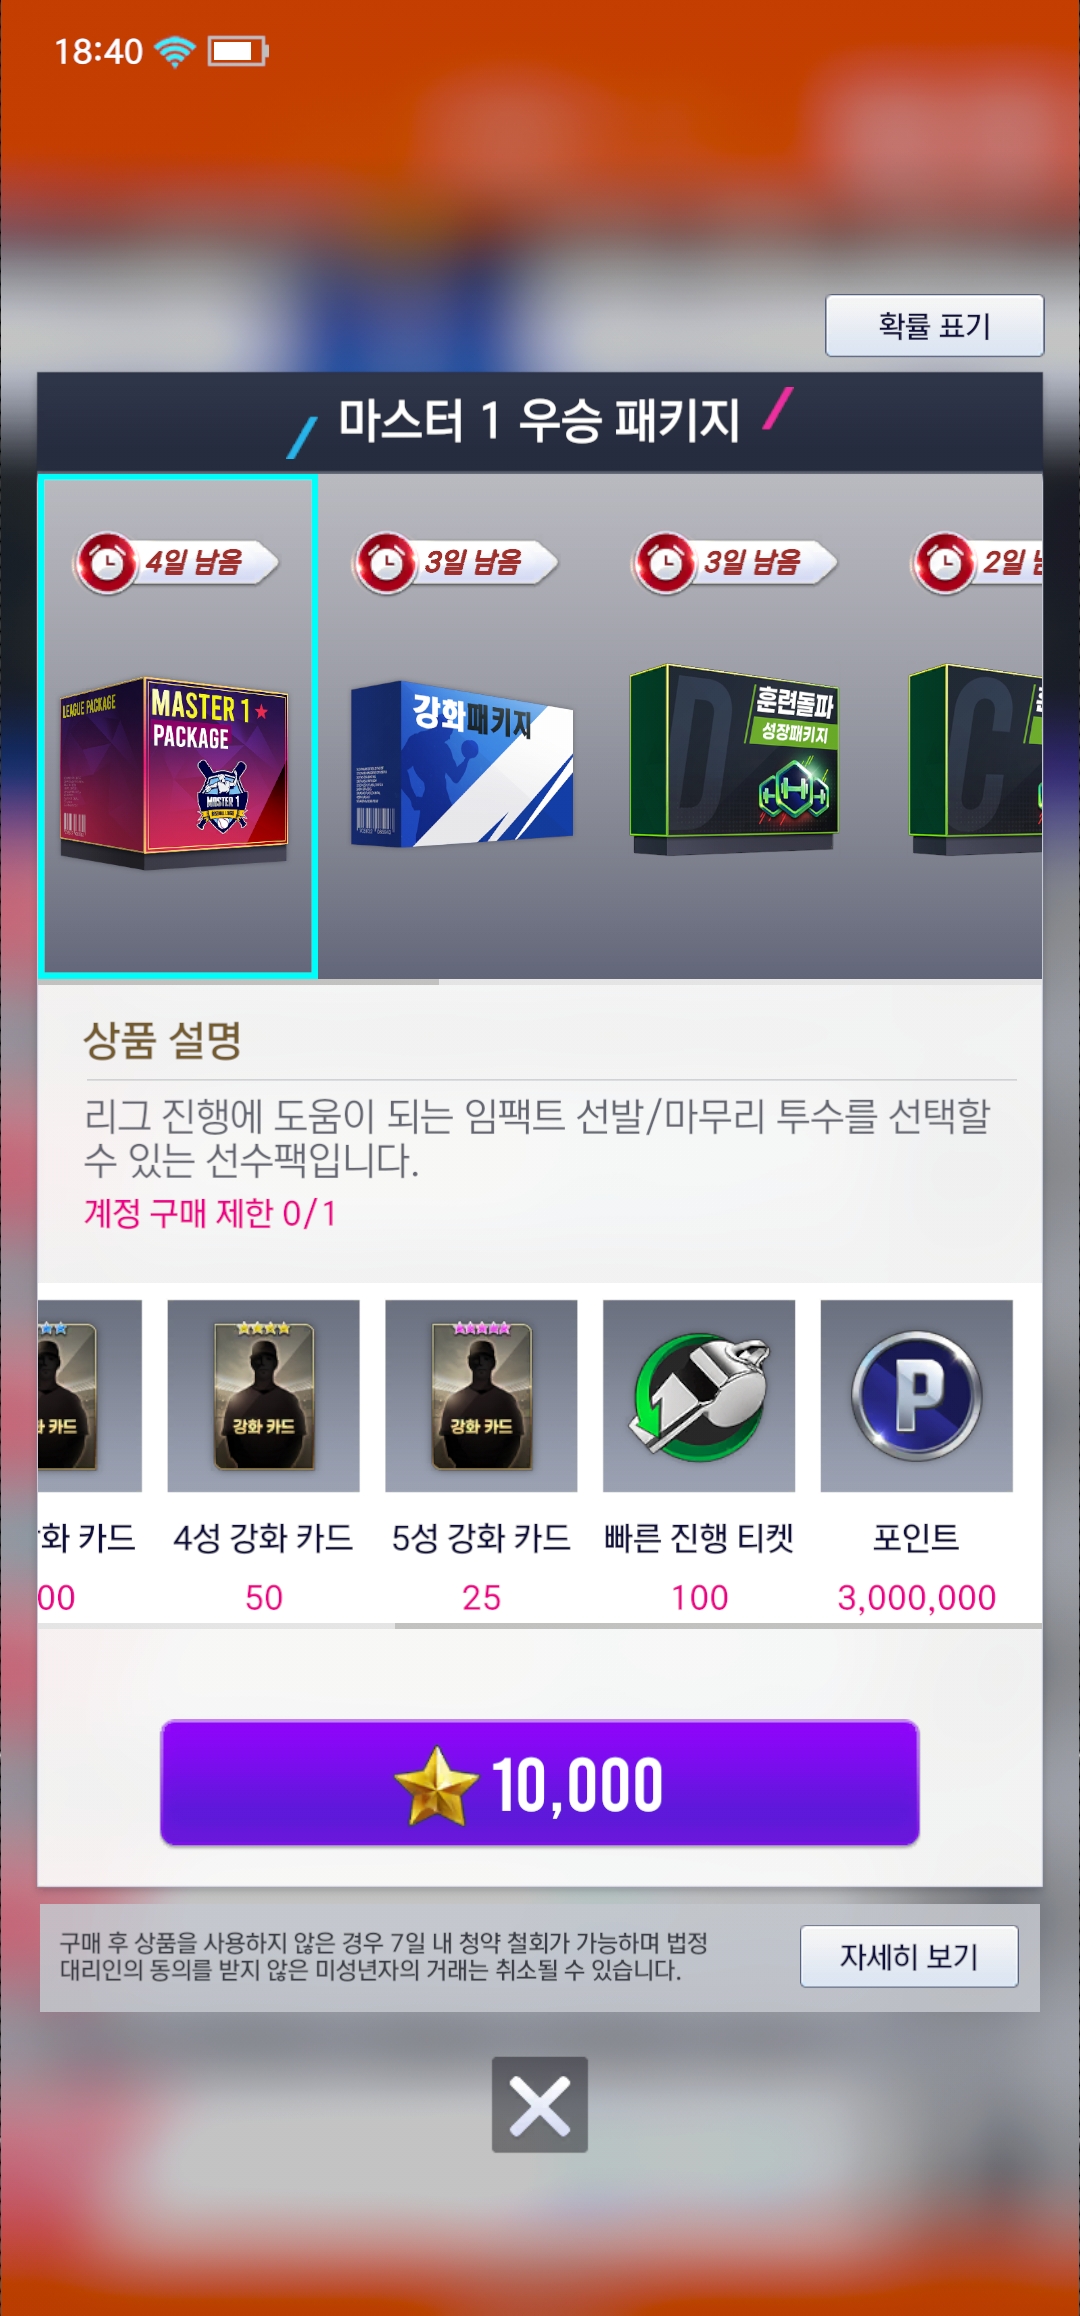The image size is (1080, 2316).
Task: Purchase package for 10,000 stars
Action: click(x=539, y=1783)
